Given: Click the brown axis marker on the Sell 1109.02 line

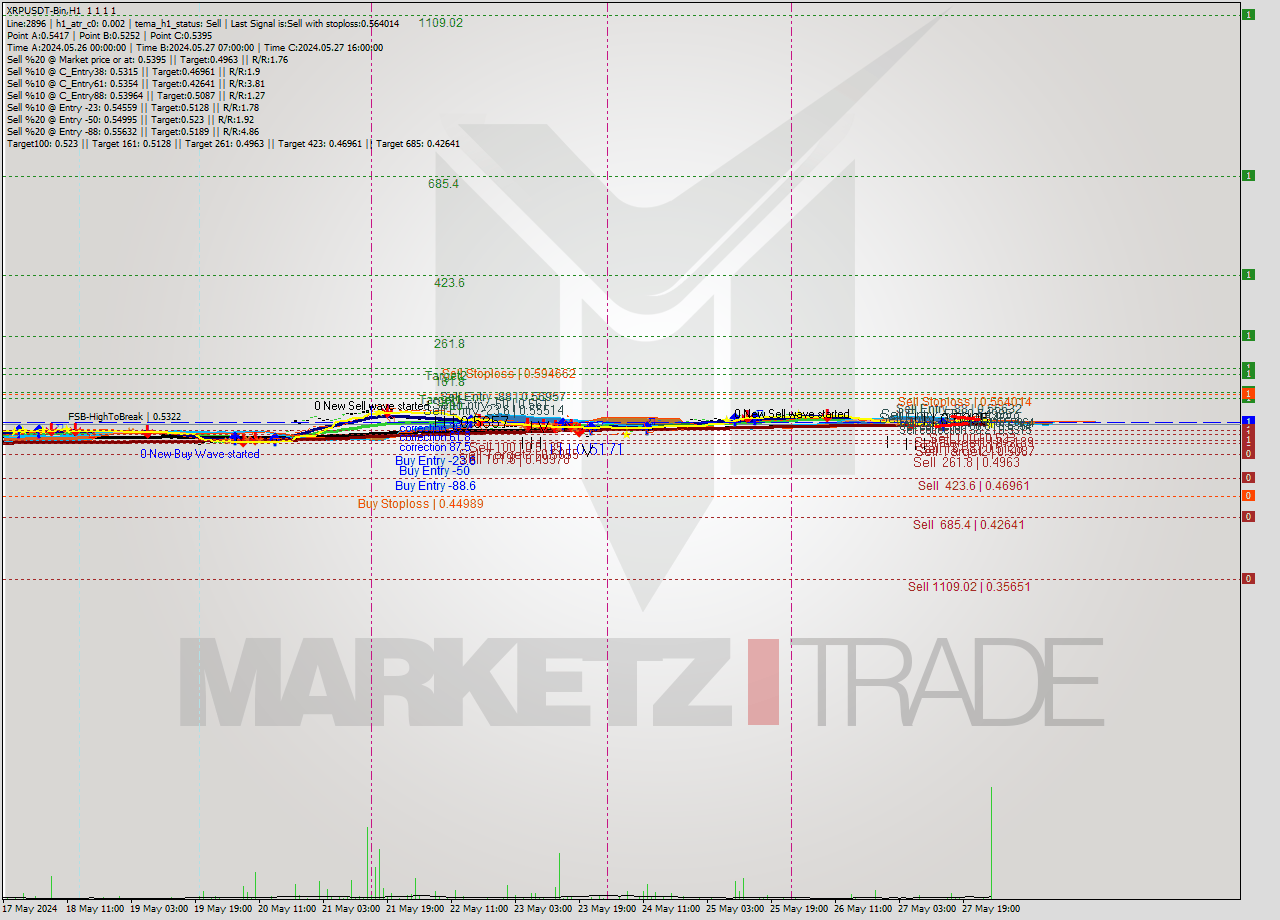Looking at the screenshot, I should [x=1248, y=579].
